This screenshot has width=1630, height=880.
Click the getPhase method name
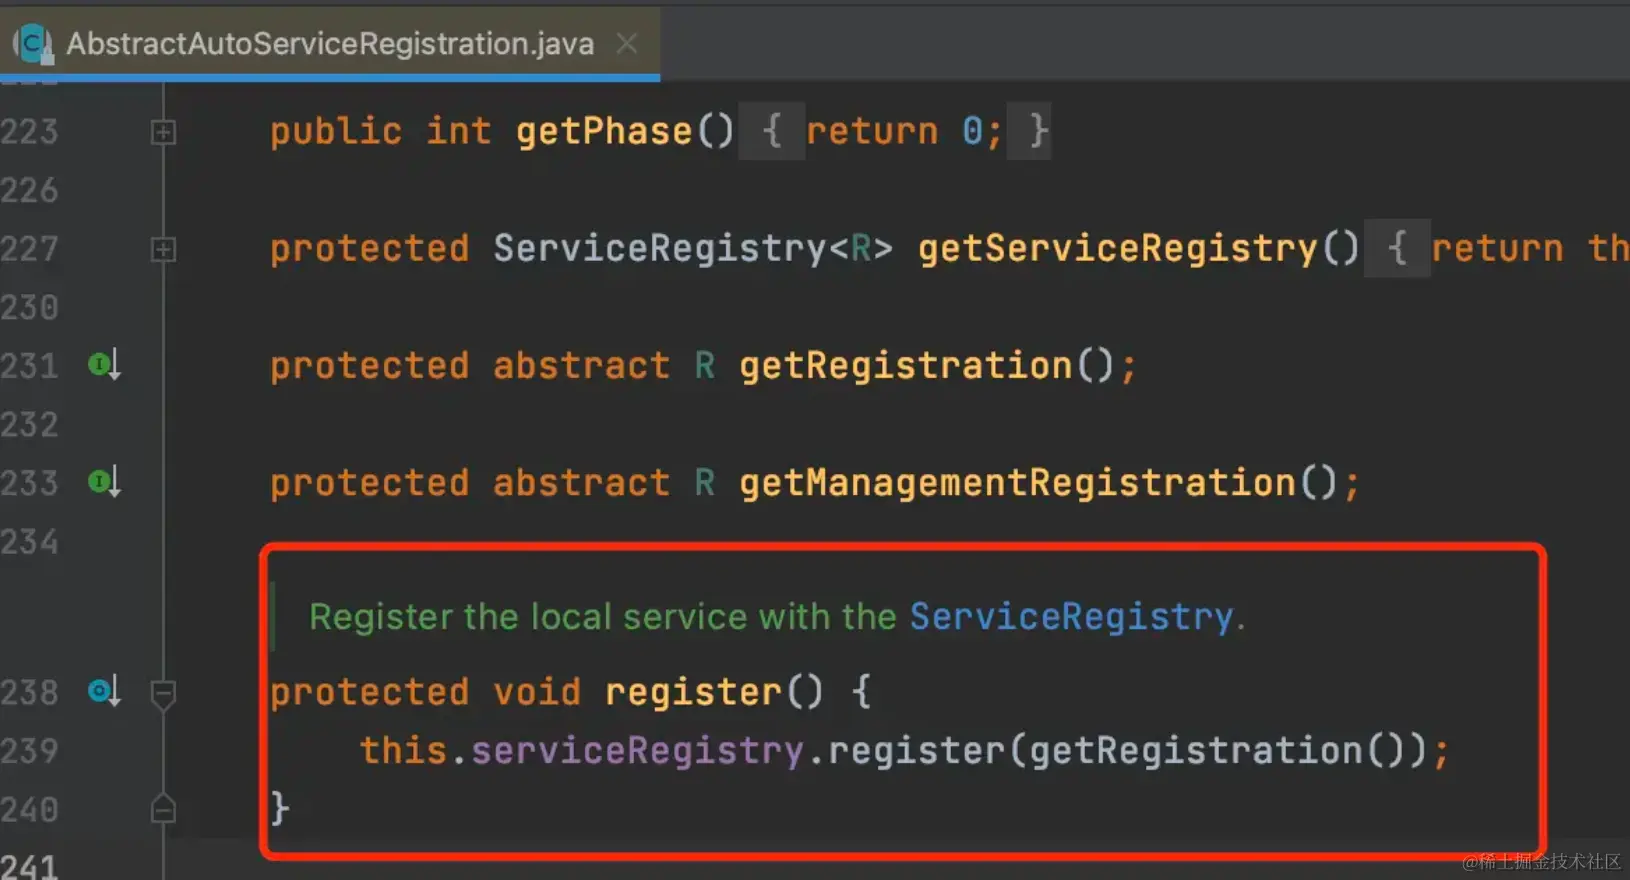click(604, 131)
